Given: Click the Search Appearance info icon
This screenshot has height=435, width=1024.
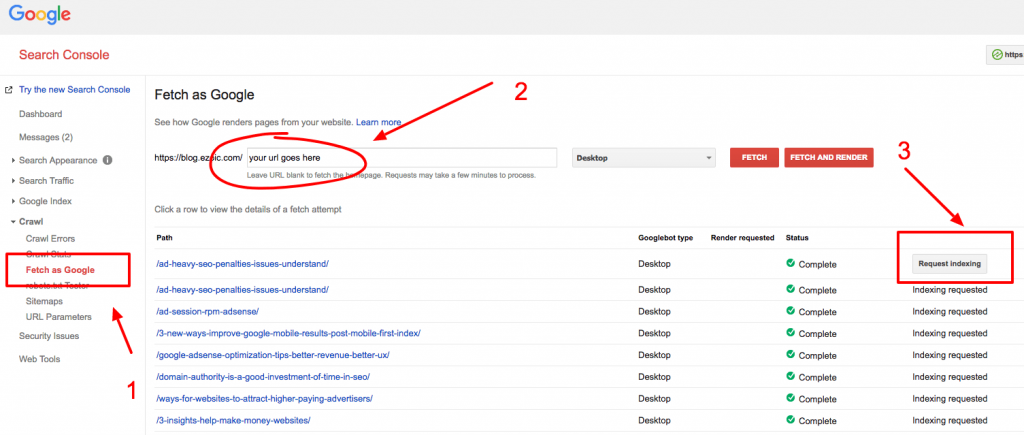Looking at the screenshot, I should click(x=107, y=160).
